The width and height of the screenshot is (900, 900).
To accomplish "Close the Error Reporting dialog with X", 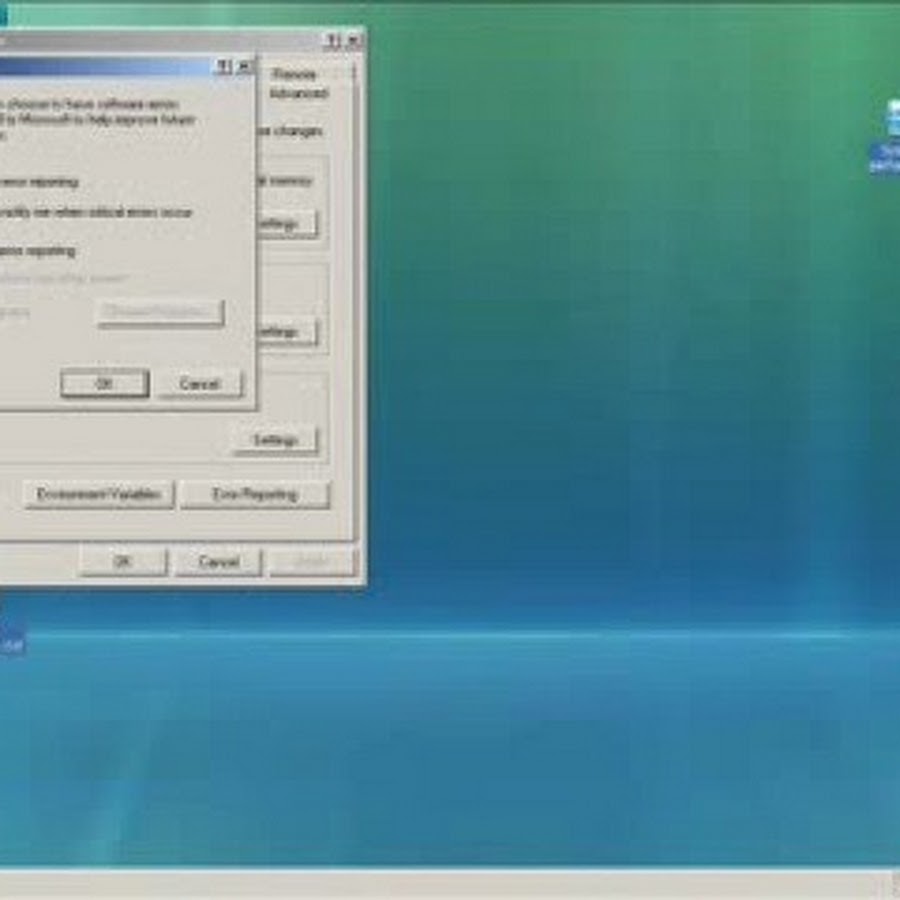I will 243,67.
